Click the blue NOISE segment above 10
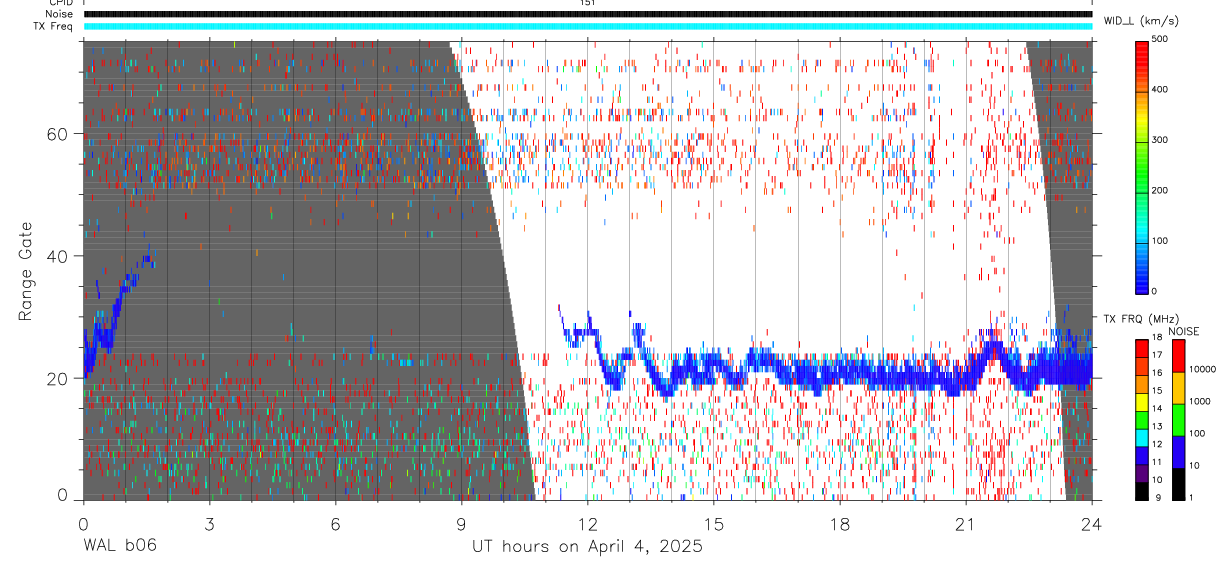1228x567 pixels. 1178,451
